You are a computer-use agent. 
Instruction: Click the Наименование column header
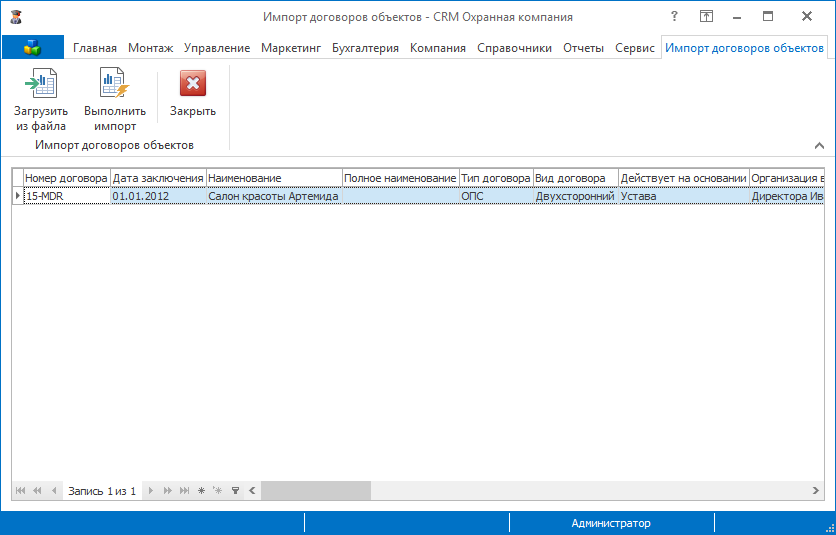(x=274, y=178)
